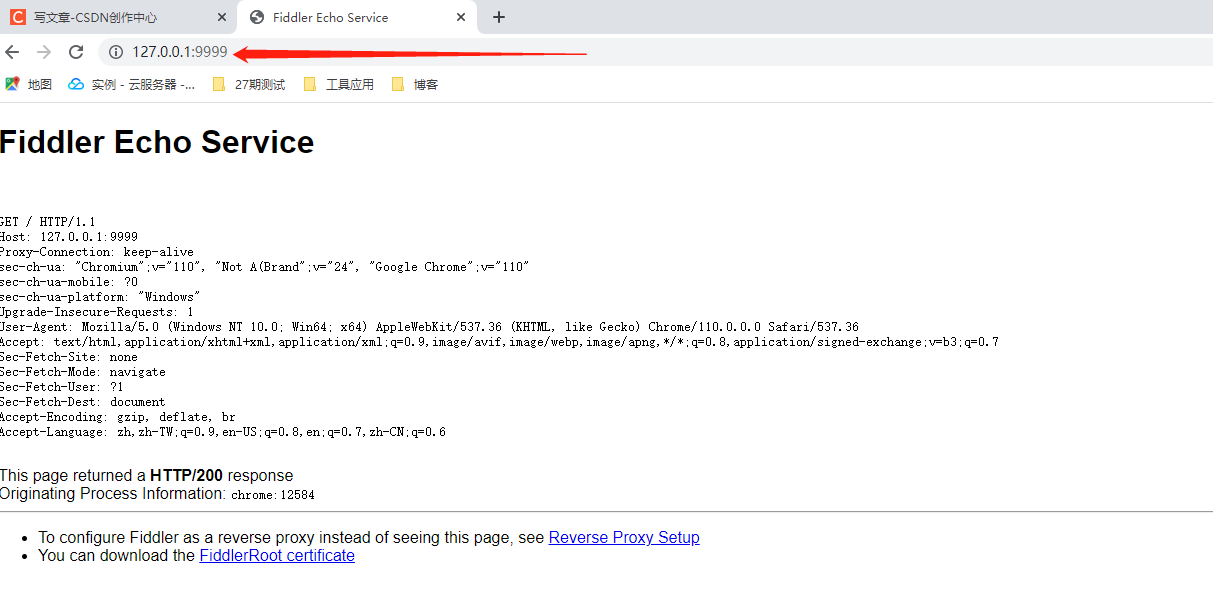The width and height of the screenshot is (1213, 589).
Task: View site information icon in address bar
Action: click(x=116, y=52)
